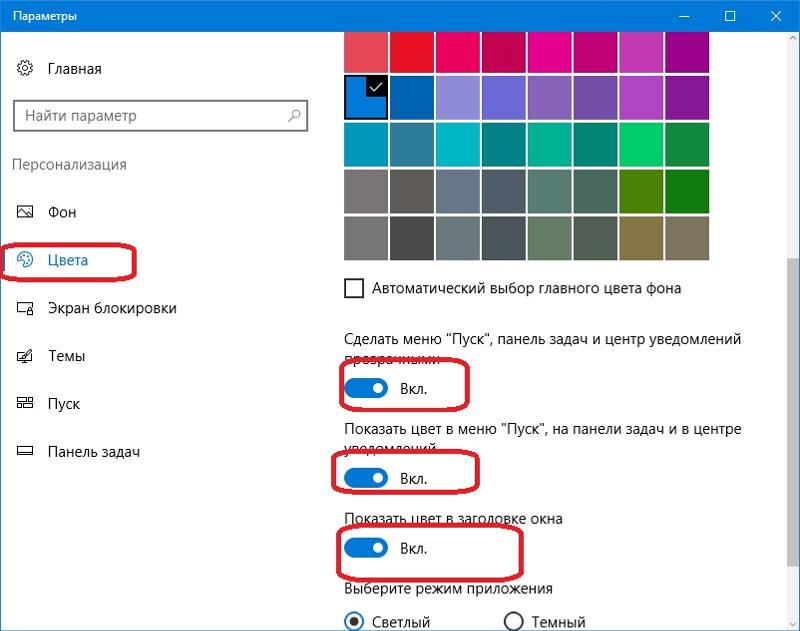This screenshot has width=800, height=631.
Task: Select the olive-gold swatch in bottom row
Action: (x=641, y=238)
